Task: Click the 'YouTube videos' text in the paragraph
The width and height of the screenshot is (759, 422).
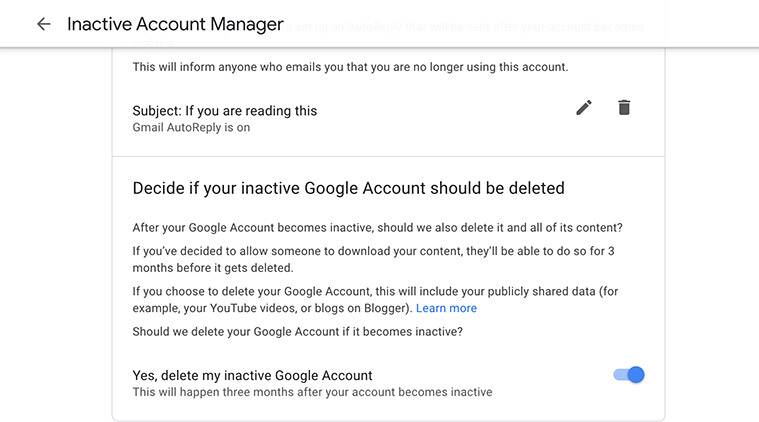Action: pyautogui.click(x=249, y=308)
